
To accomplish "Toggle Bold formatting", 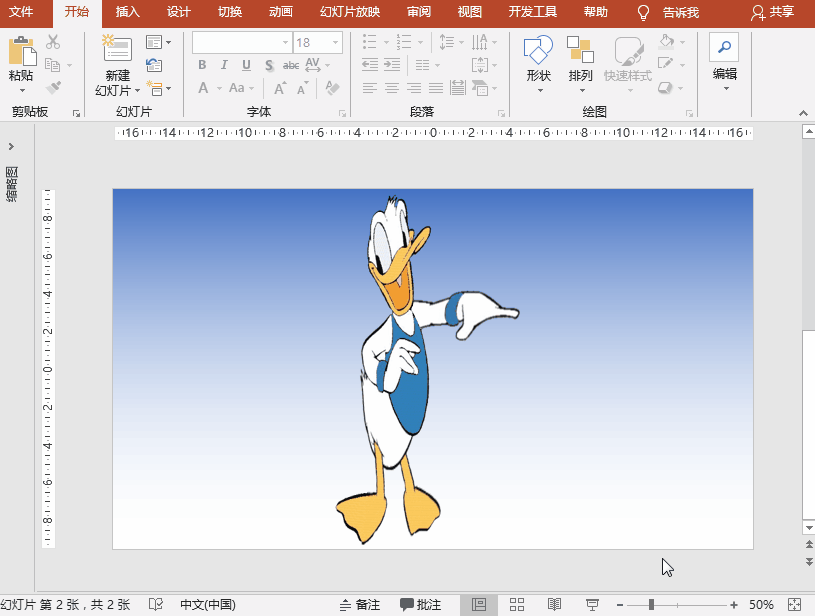I will (x=202, y=65).
